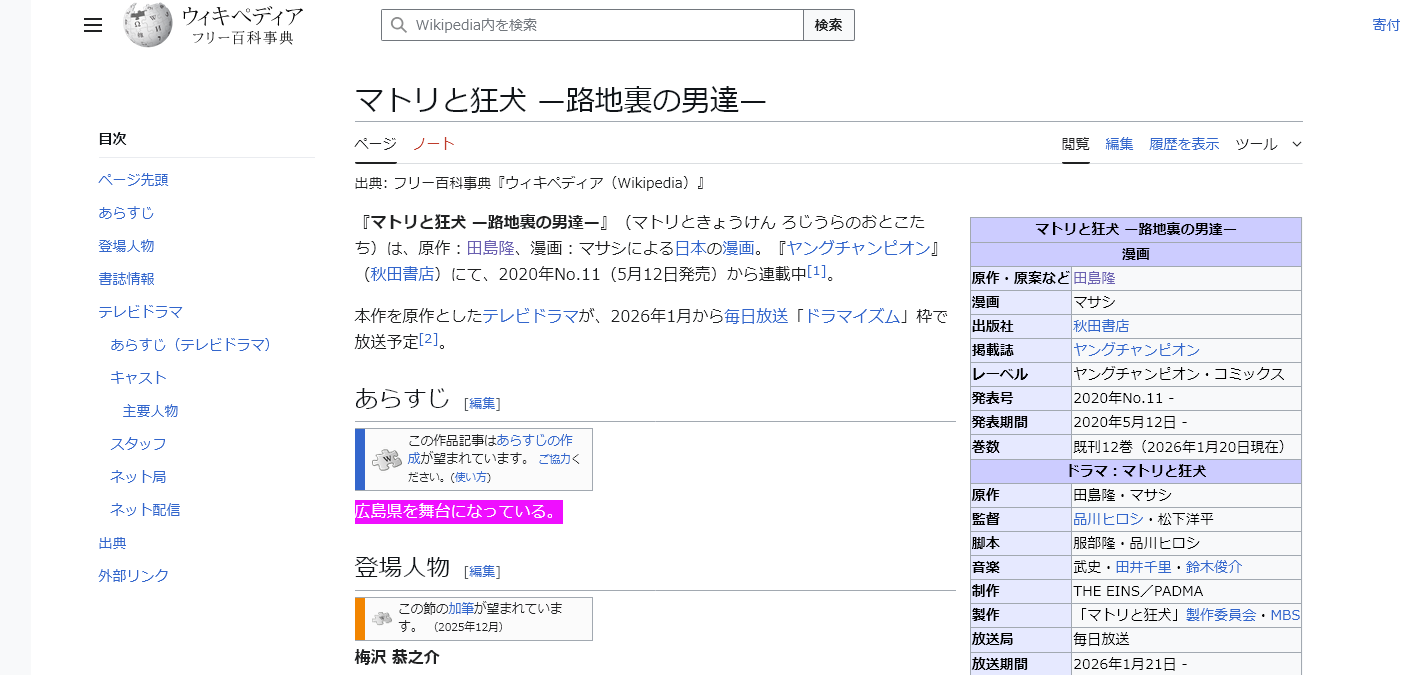Click the 寄付 donate link
Image resolution: width=1408 pixels, height=675 pixels.
(x=1386, y=25)
